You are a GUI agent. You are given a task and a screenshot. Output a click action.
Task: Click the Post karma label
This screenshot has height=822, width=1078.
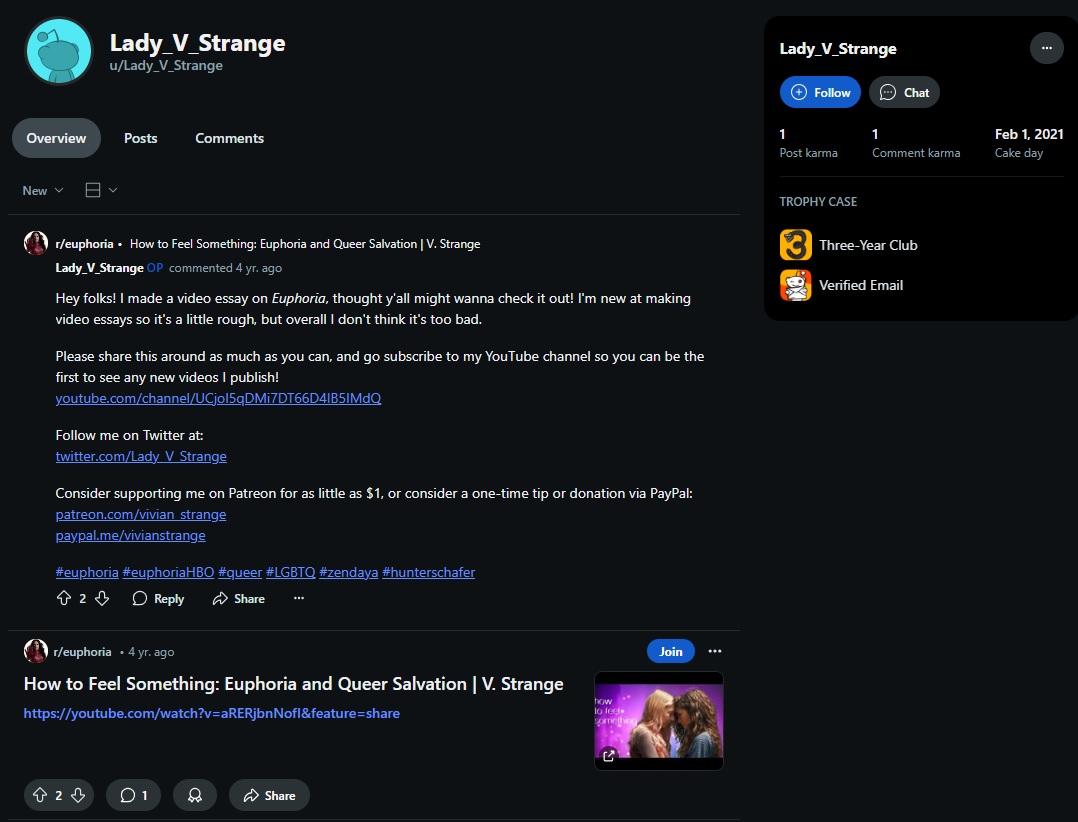click(808, 153)
